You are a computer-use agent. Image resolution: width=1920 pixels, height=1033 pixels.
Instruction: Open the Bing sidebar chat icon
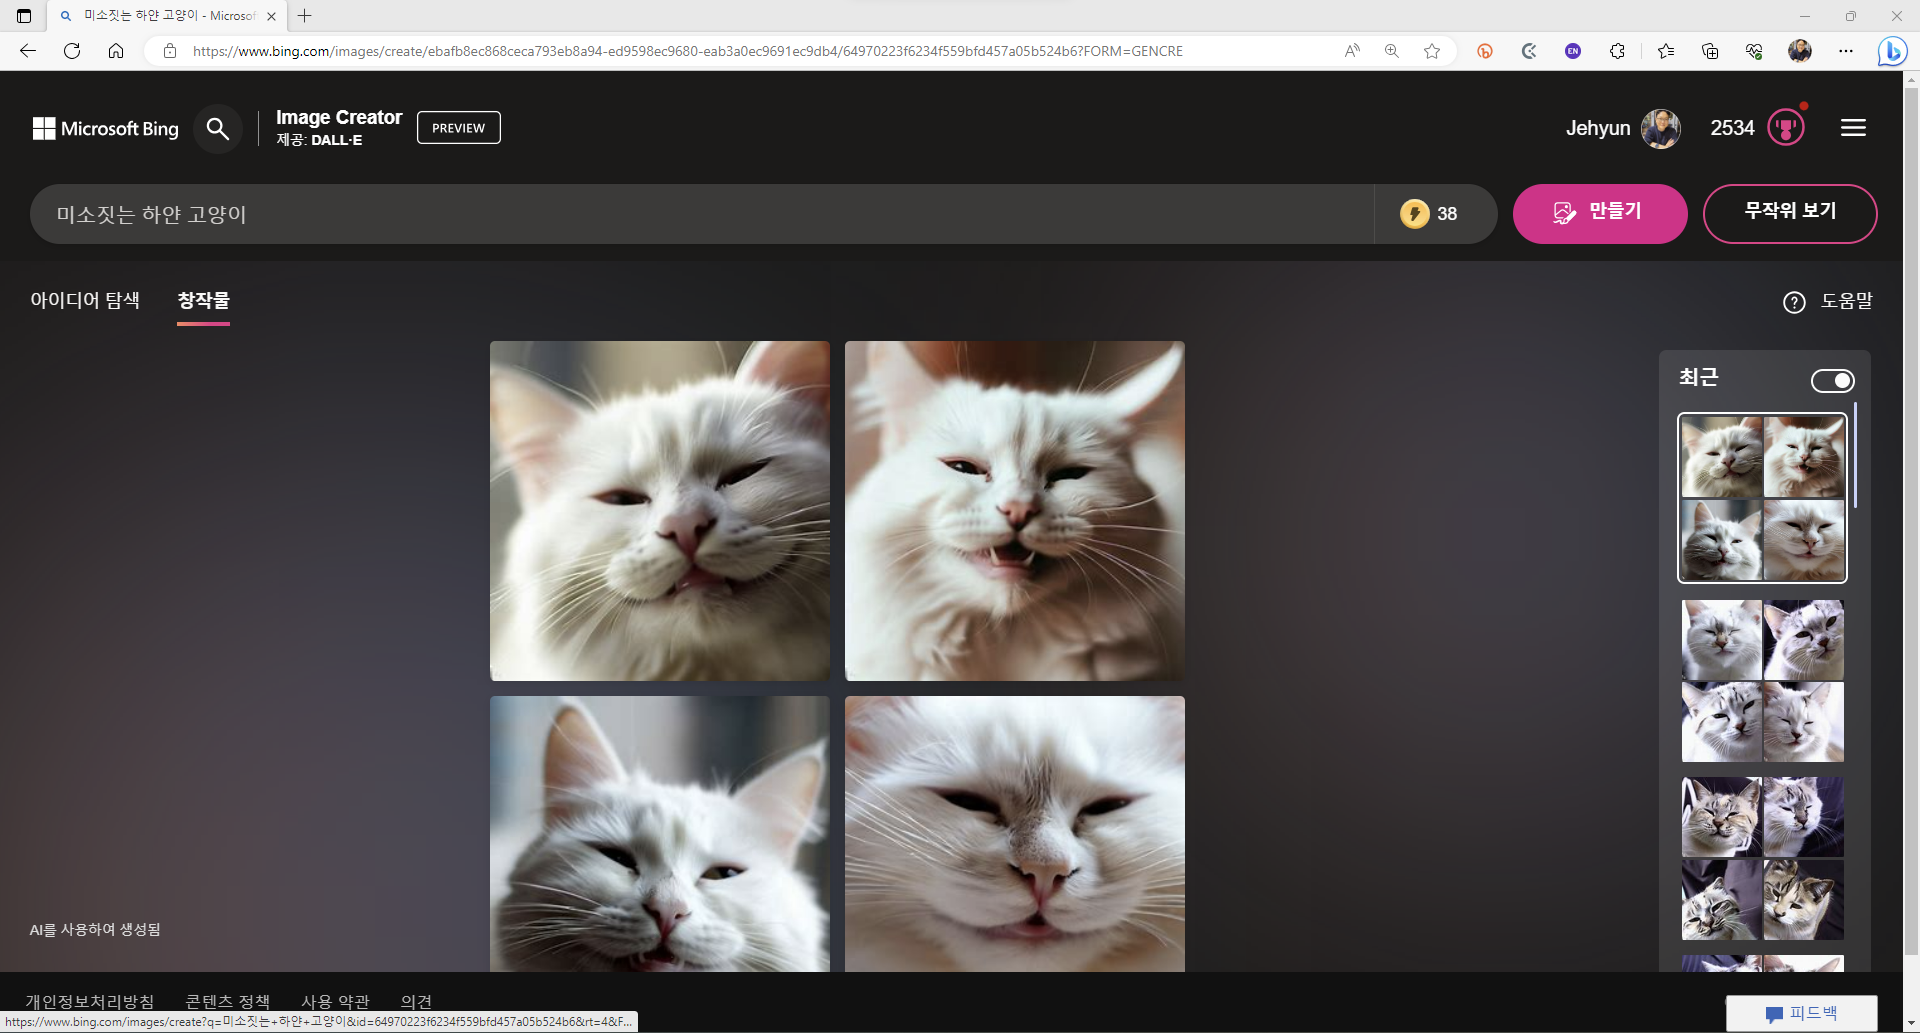(1892, 51)
